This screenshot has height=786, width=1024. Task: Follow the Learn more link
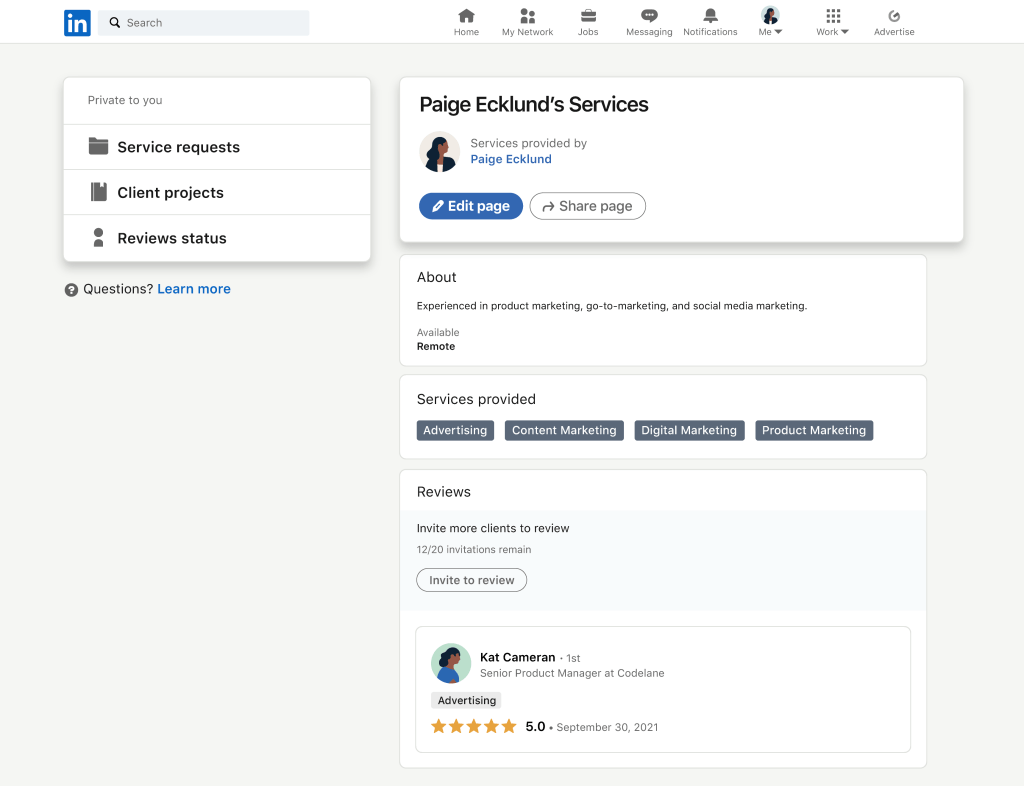pyautogui.click(x=194, y=289)
